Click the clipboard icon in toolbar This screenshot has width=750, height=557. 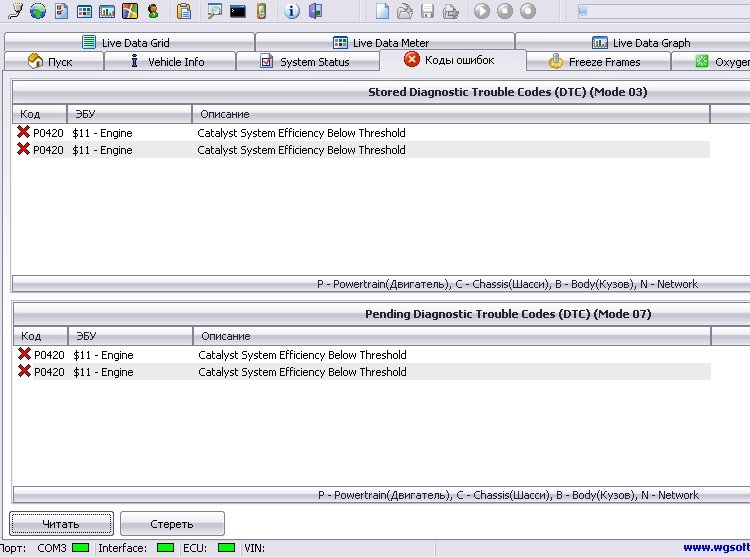coord(184,12)
